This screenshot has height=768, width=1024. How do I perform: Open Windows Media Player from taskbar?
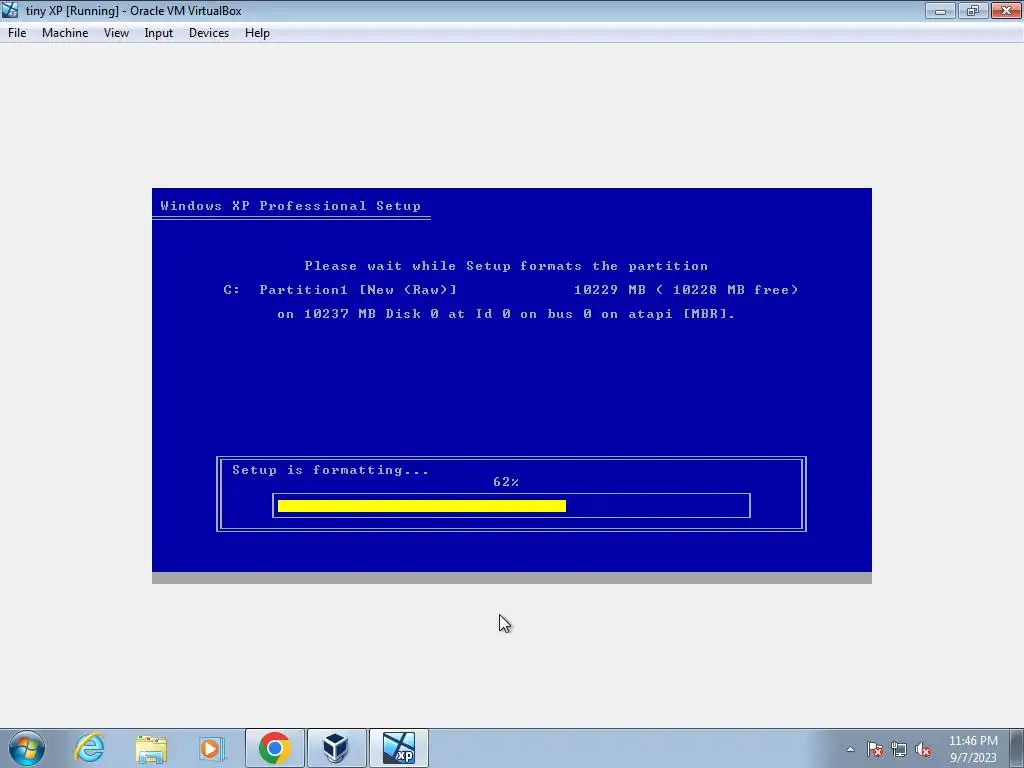[212, 748]
